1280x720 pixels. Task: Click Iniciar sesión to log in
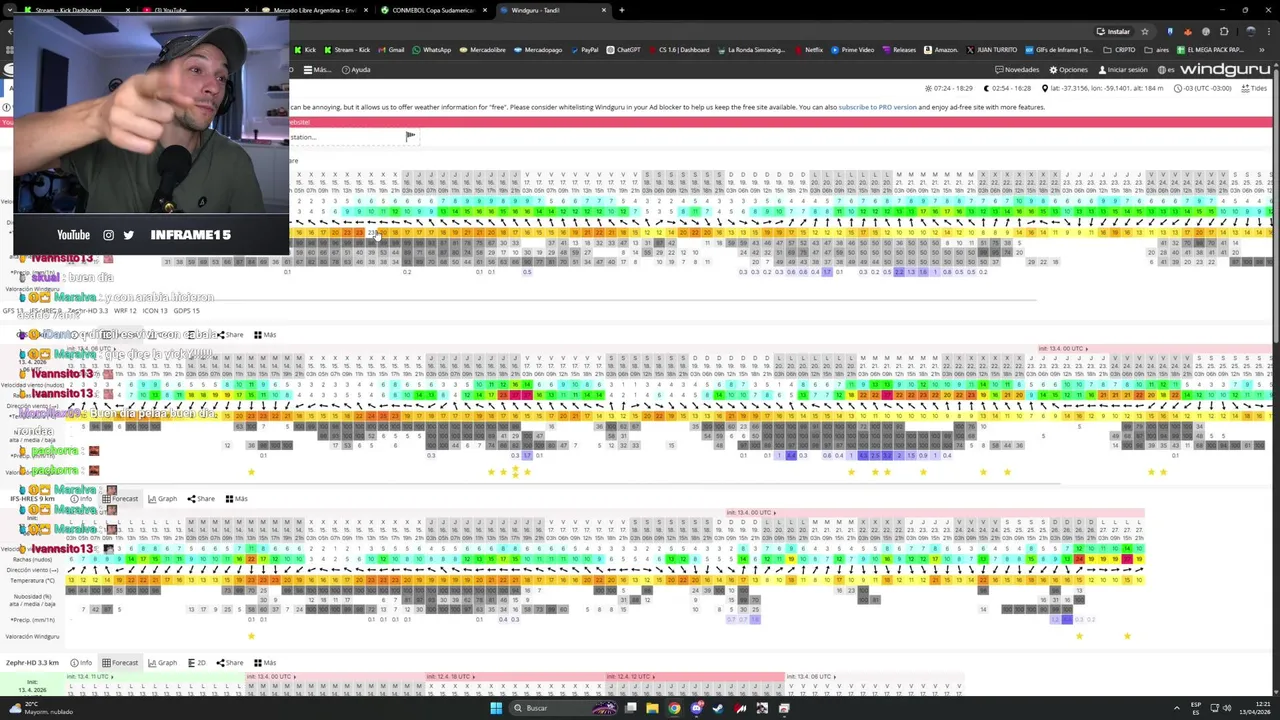(1123, 70)
